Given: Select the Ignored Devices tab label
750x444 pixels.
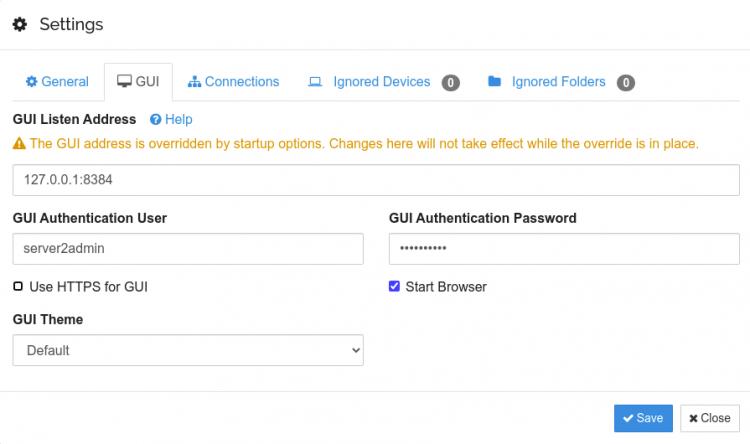Looking at the screenshot, I should (x=381, y=82).
